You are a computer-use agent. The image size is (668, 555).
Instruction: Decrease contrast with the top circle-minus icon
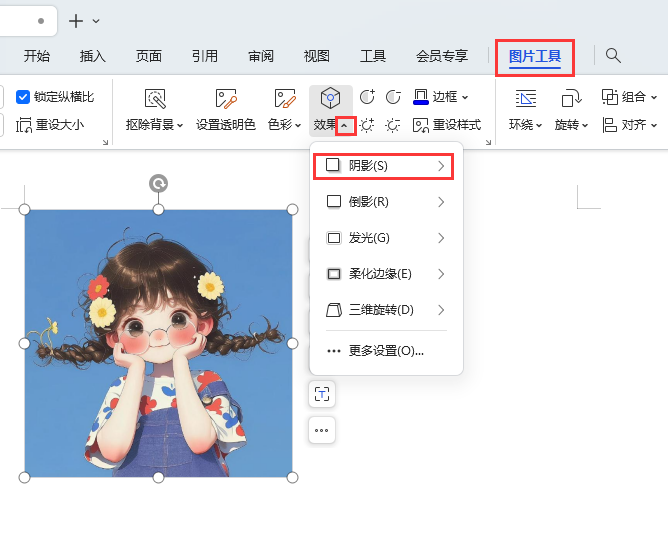coord(393,97)
